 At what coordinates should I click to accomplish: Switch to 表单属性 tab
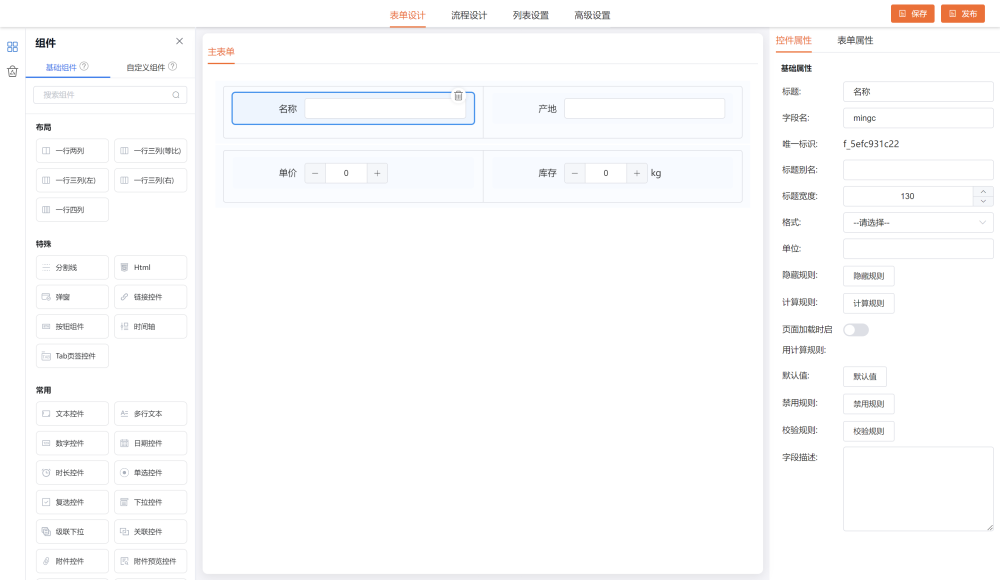coord(855,41)
